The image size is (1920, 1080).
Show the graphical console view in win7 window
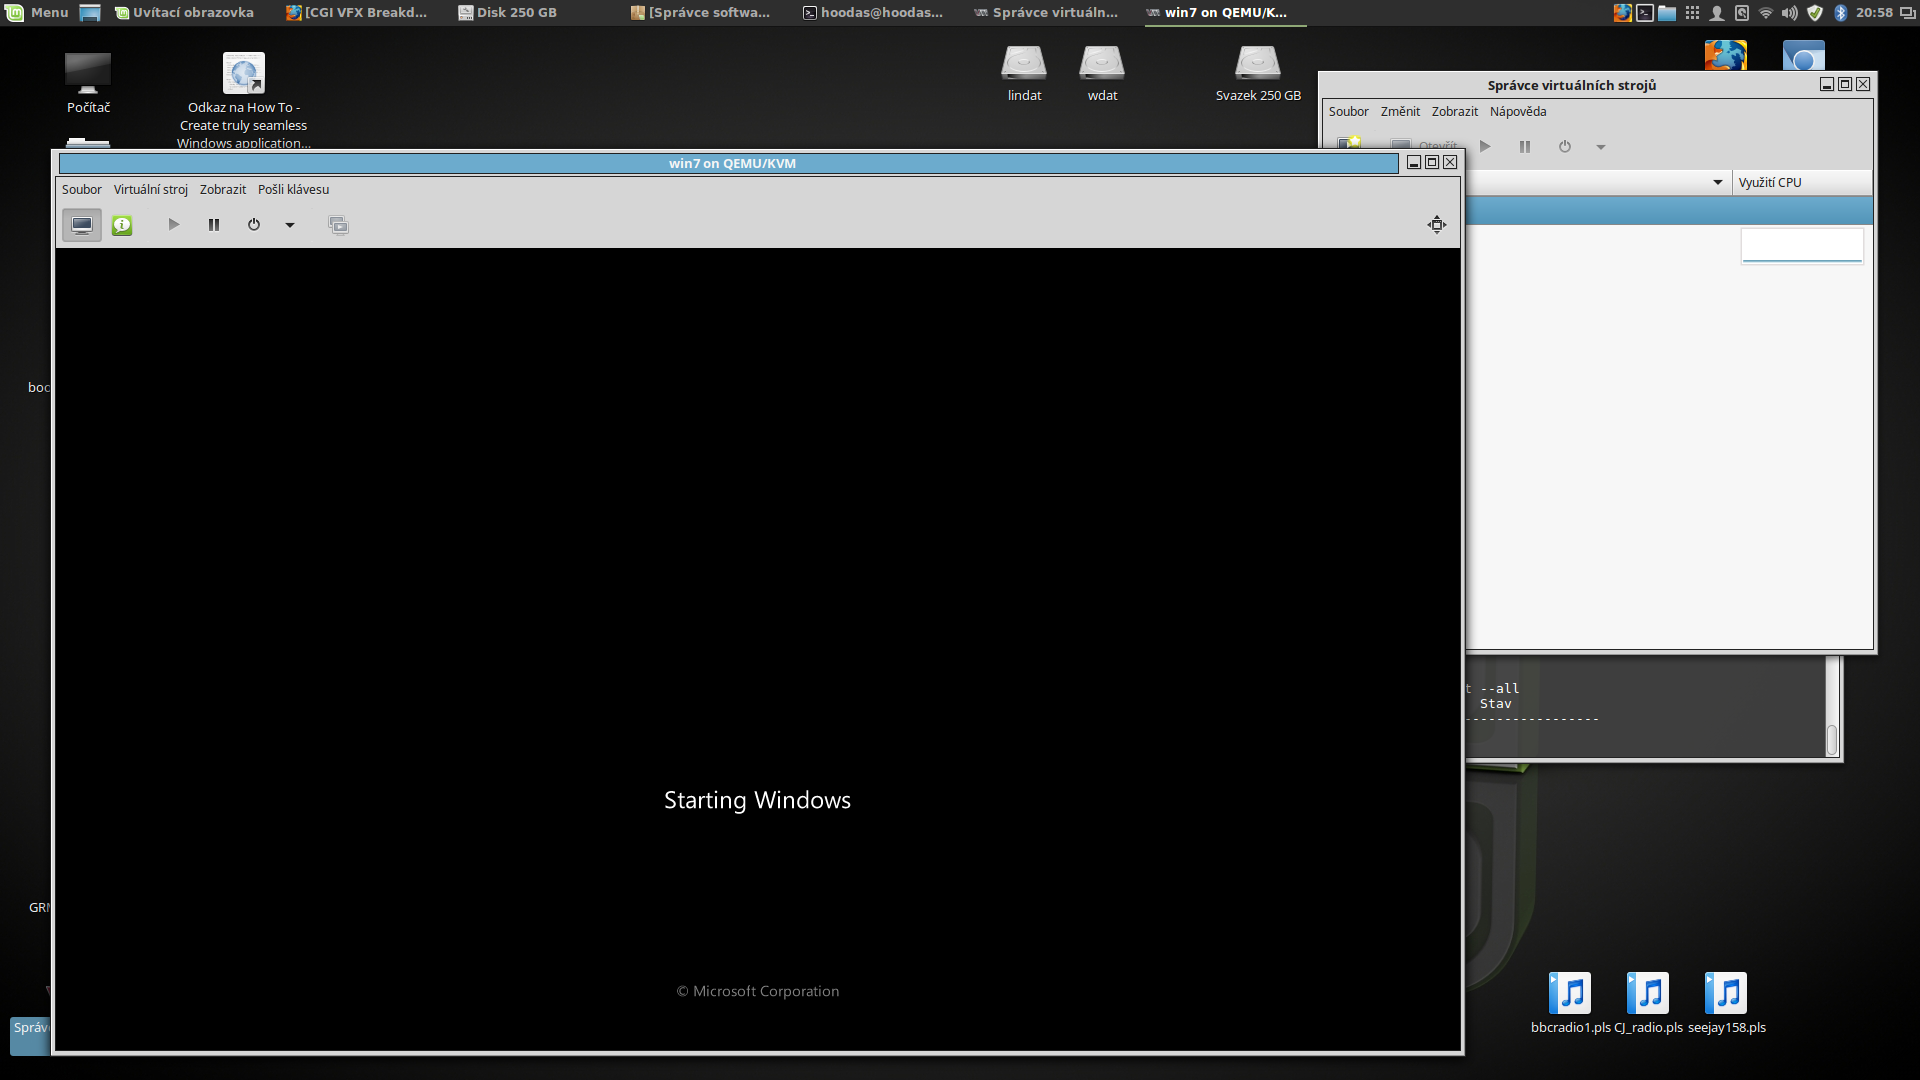82,225
